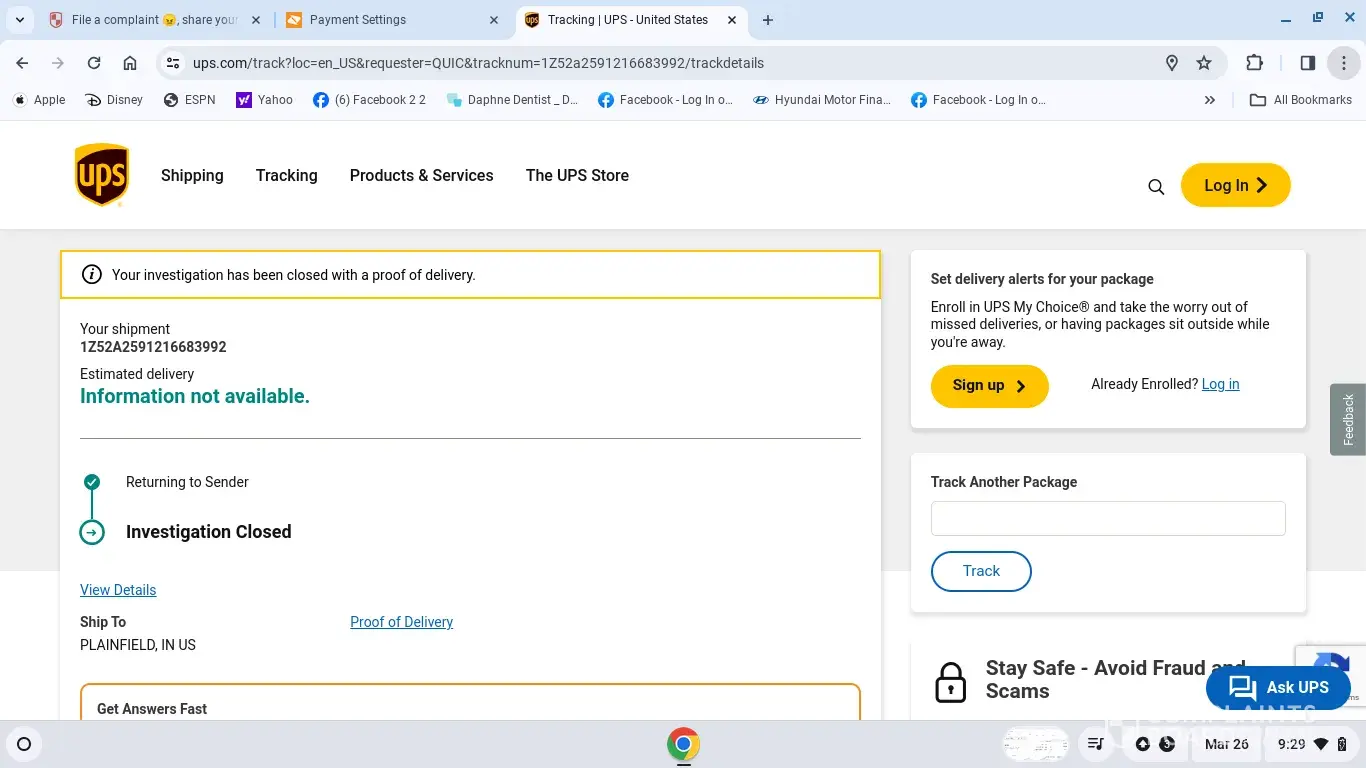Open the Shipping menu
Viewport: 1366px width, 768px height.
[192, 175]
